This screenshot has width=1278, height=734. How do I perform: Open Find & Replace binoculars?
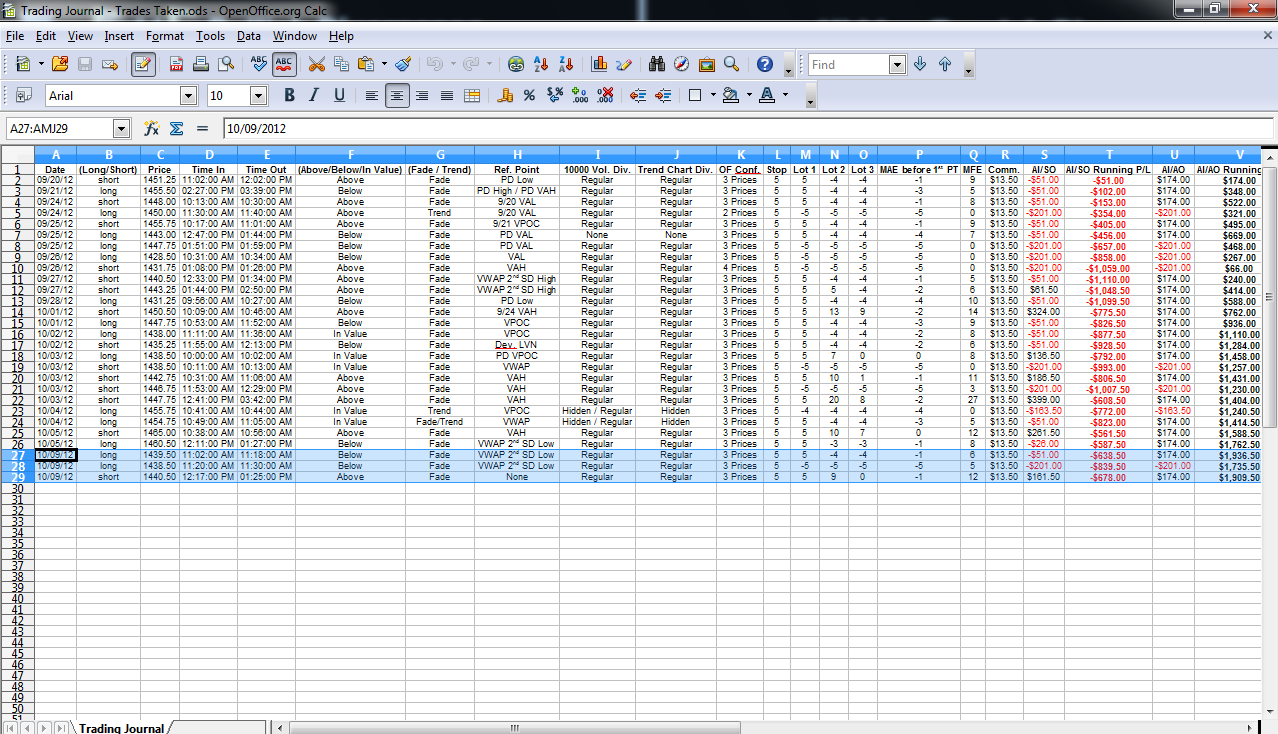[x=657, y=64]
